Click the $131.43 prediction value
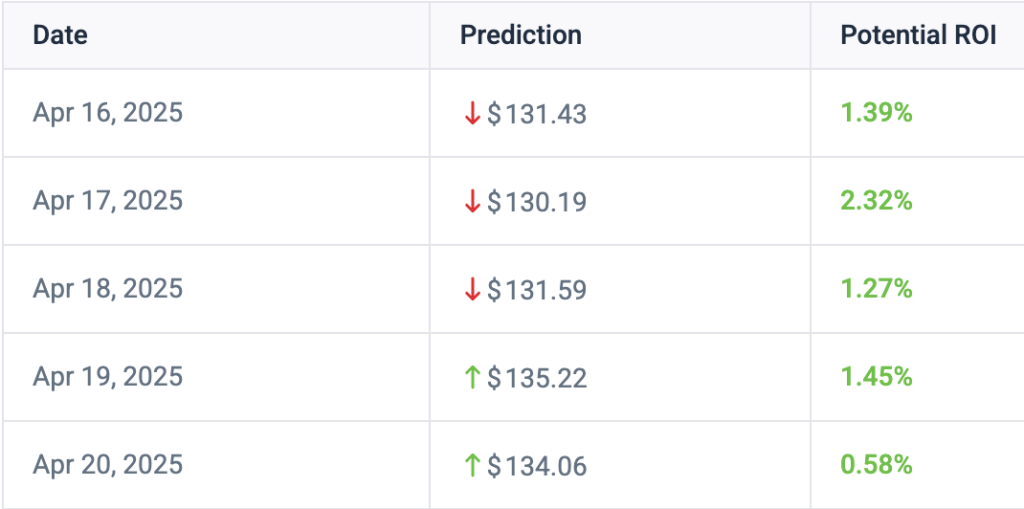 [537, 114]
